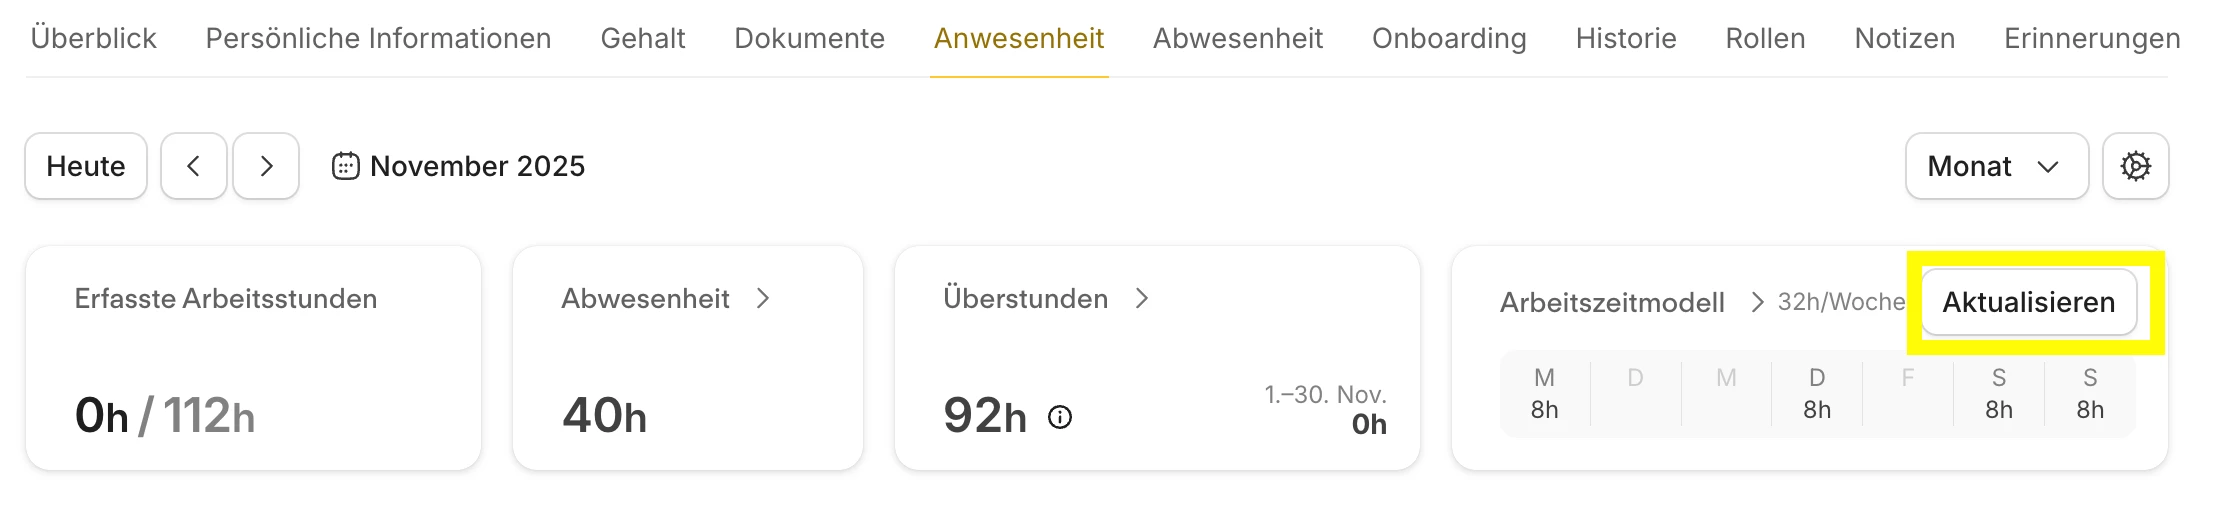Open the calendar icon date picker
This screenshot has width=2234, height=506.
tap(345, 166)
